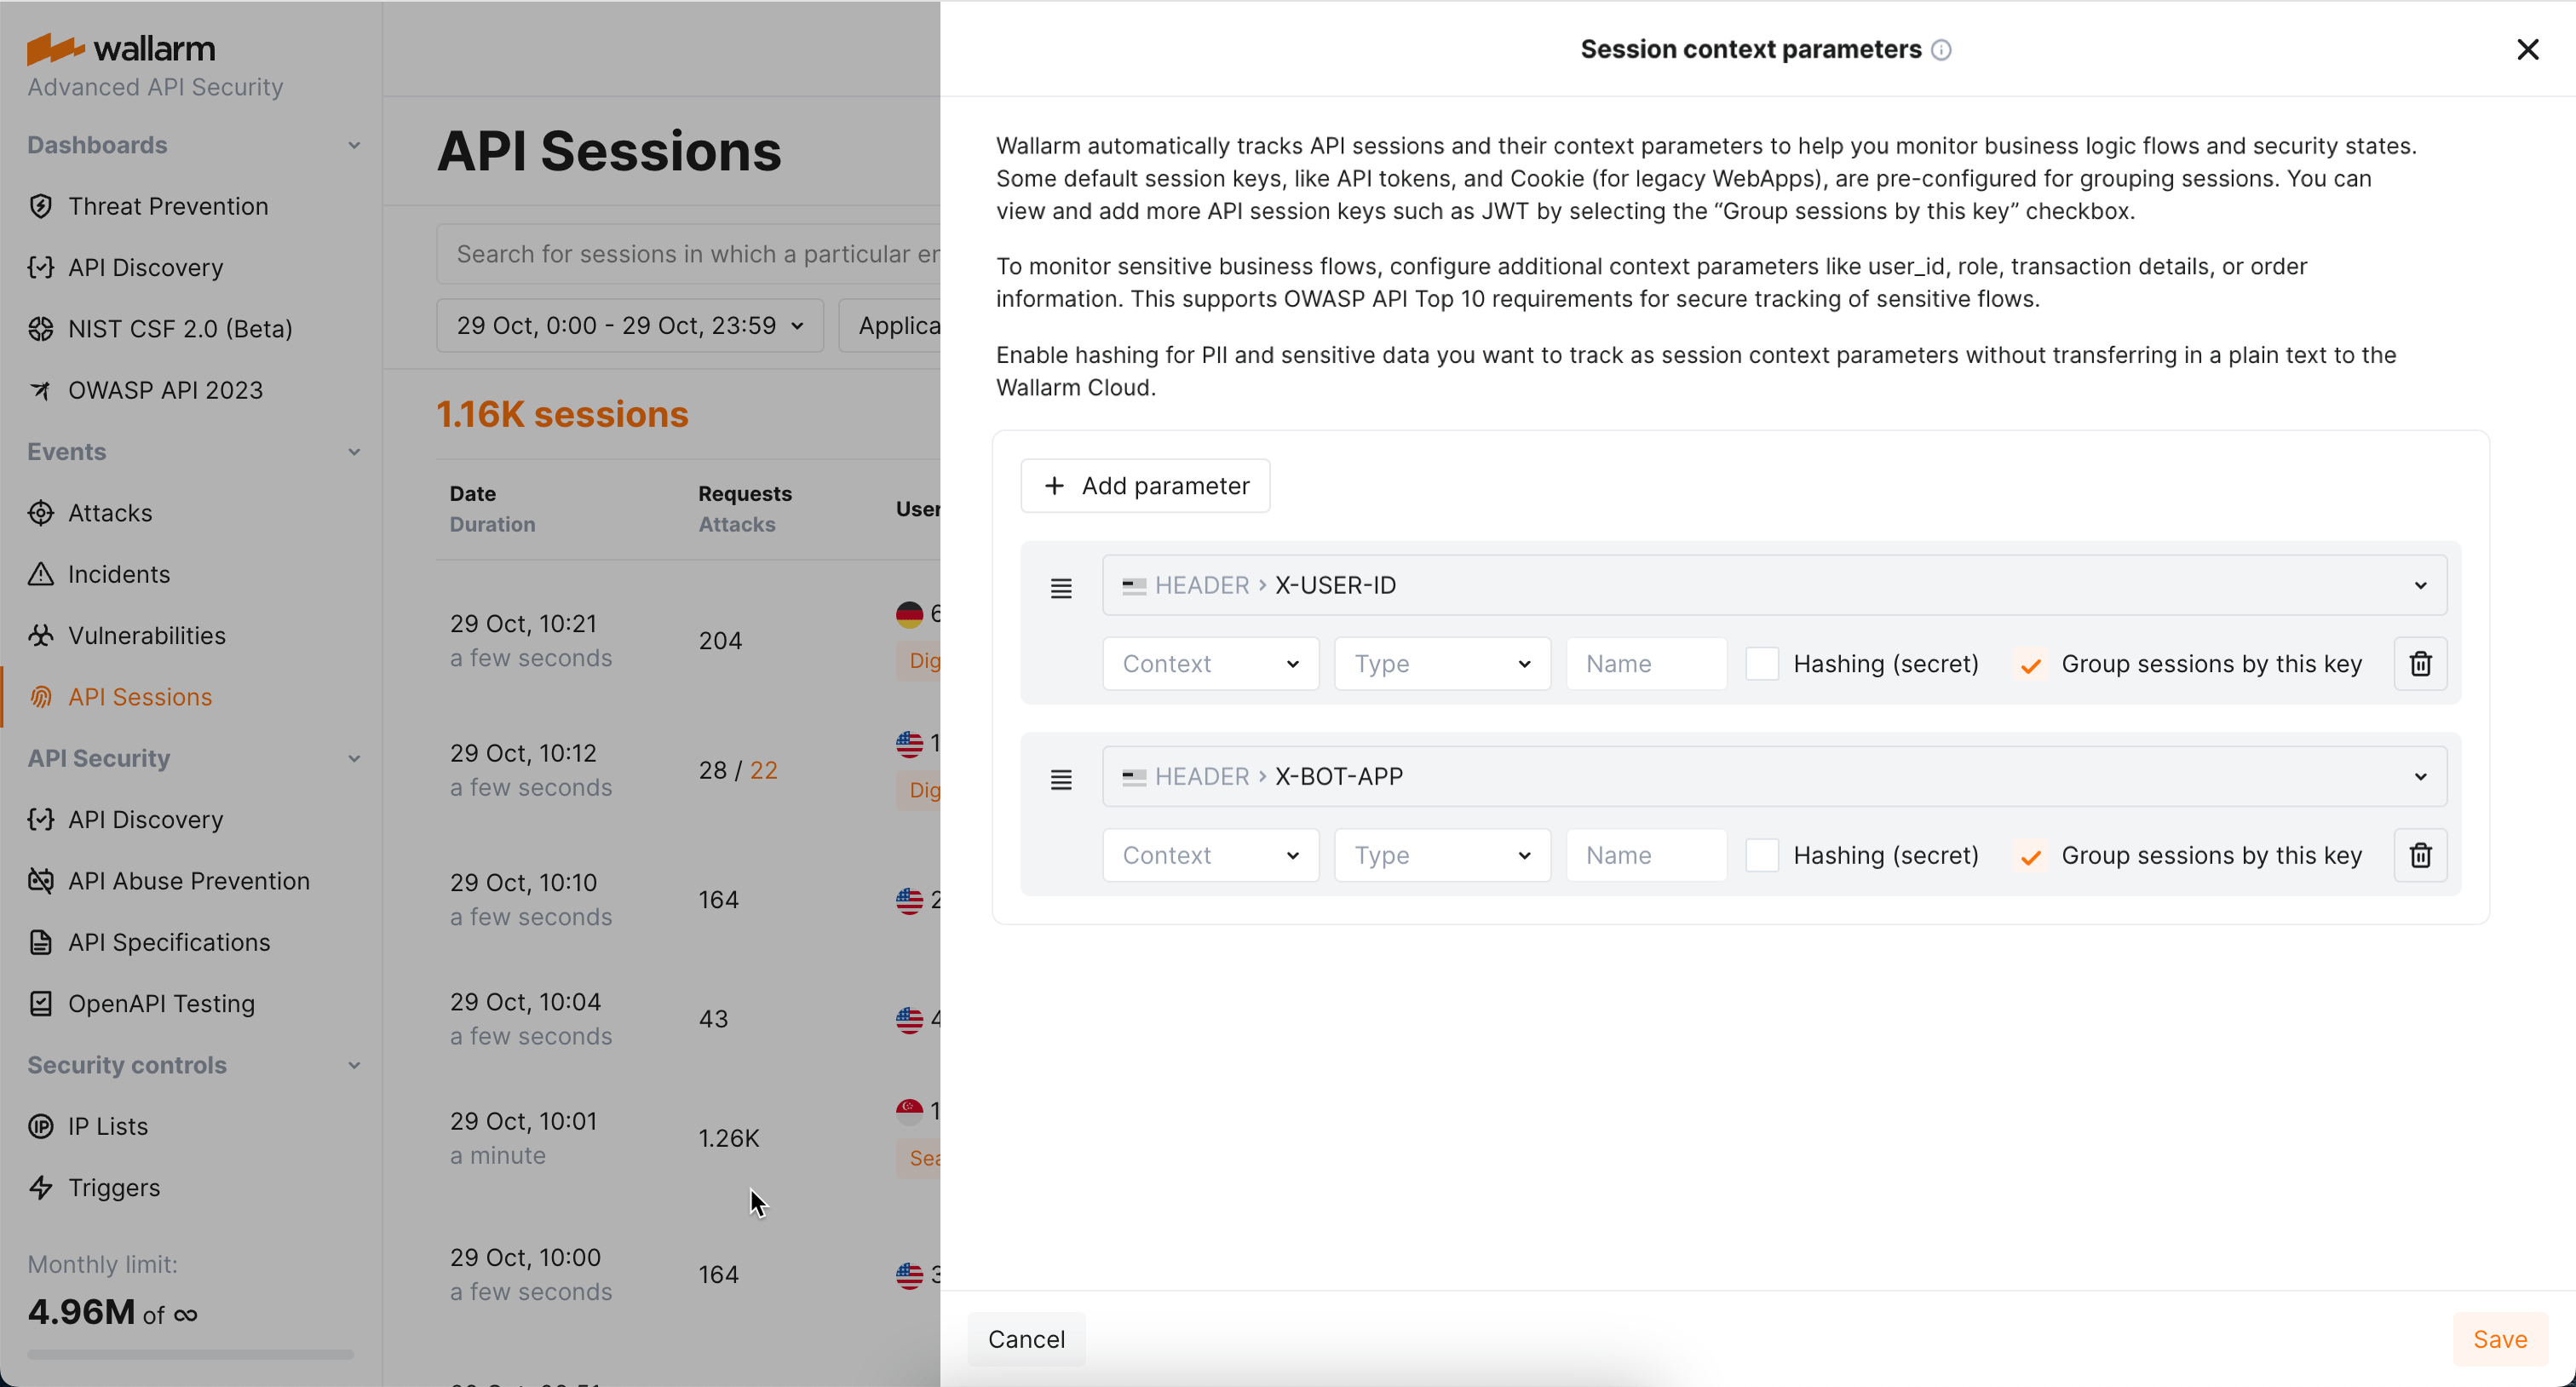Close the Session context parameters panel

(2527, 49)
